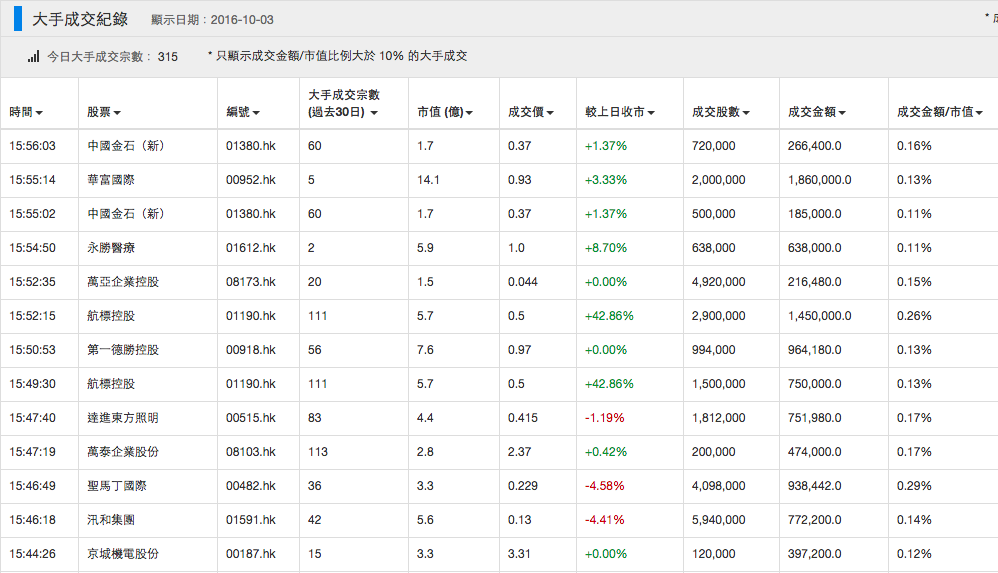Click the blue bar icon beside 大手成交紀錄

(18, 19)
